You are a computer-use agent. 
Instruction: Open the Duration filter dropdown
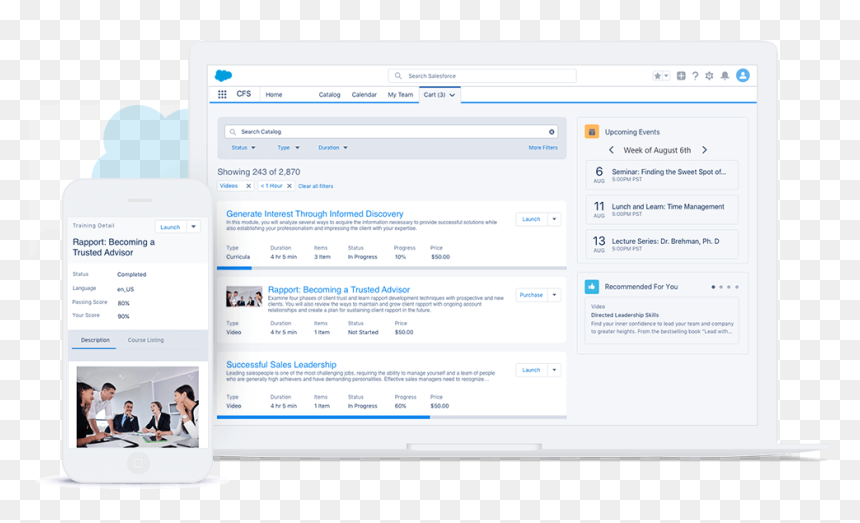332,147
